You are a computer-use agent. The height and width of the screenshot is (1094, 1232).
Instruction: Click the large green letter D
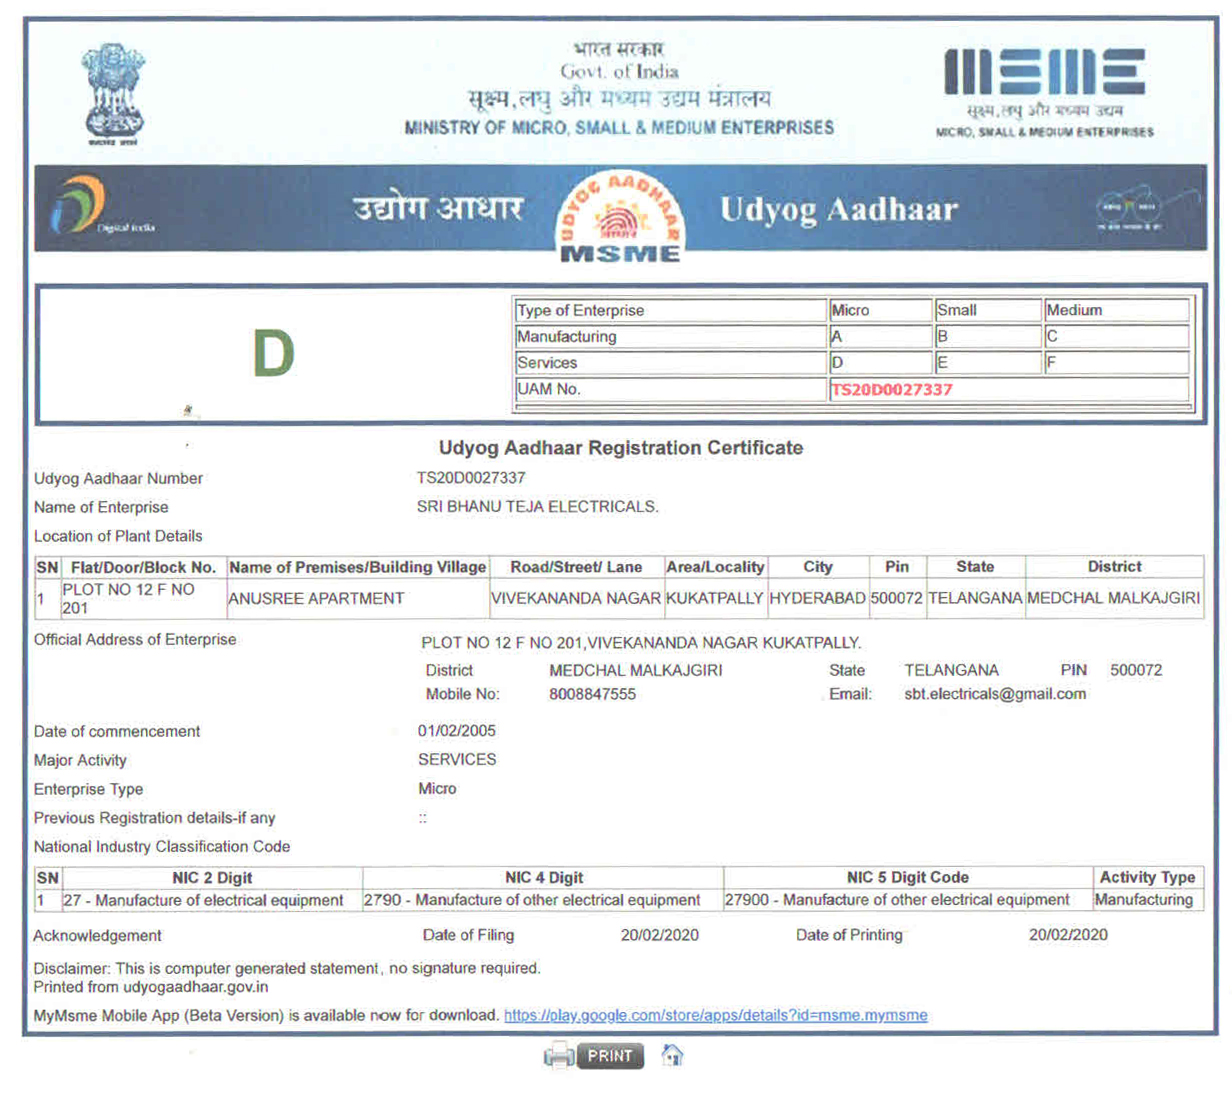[x=273, y=354]
